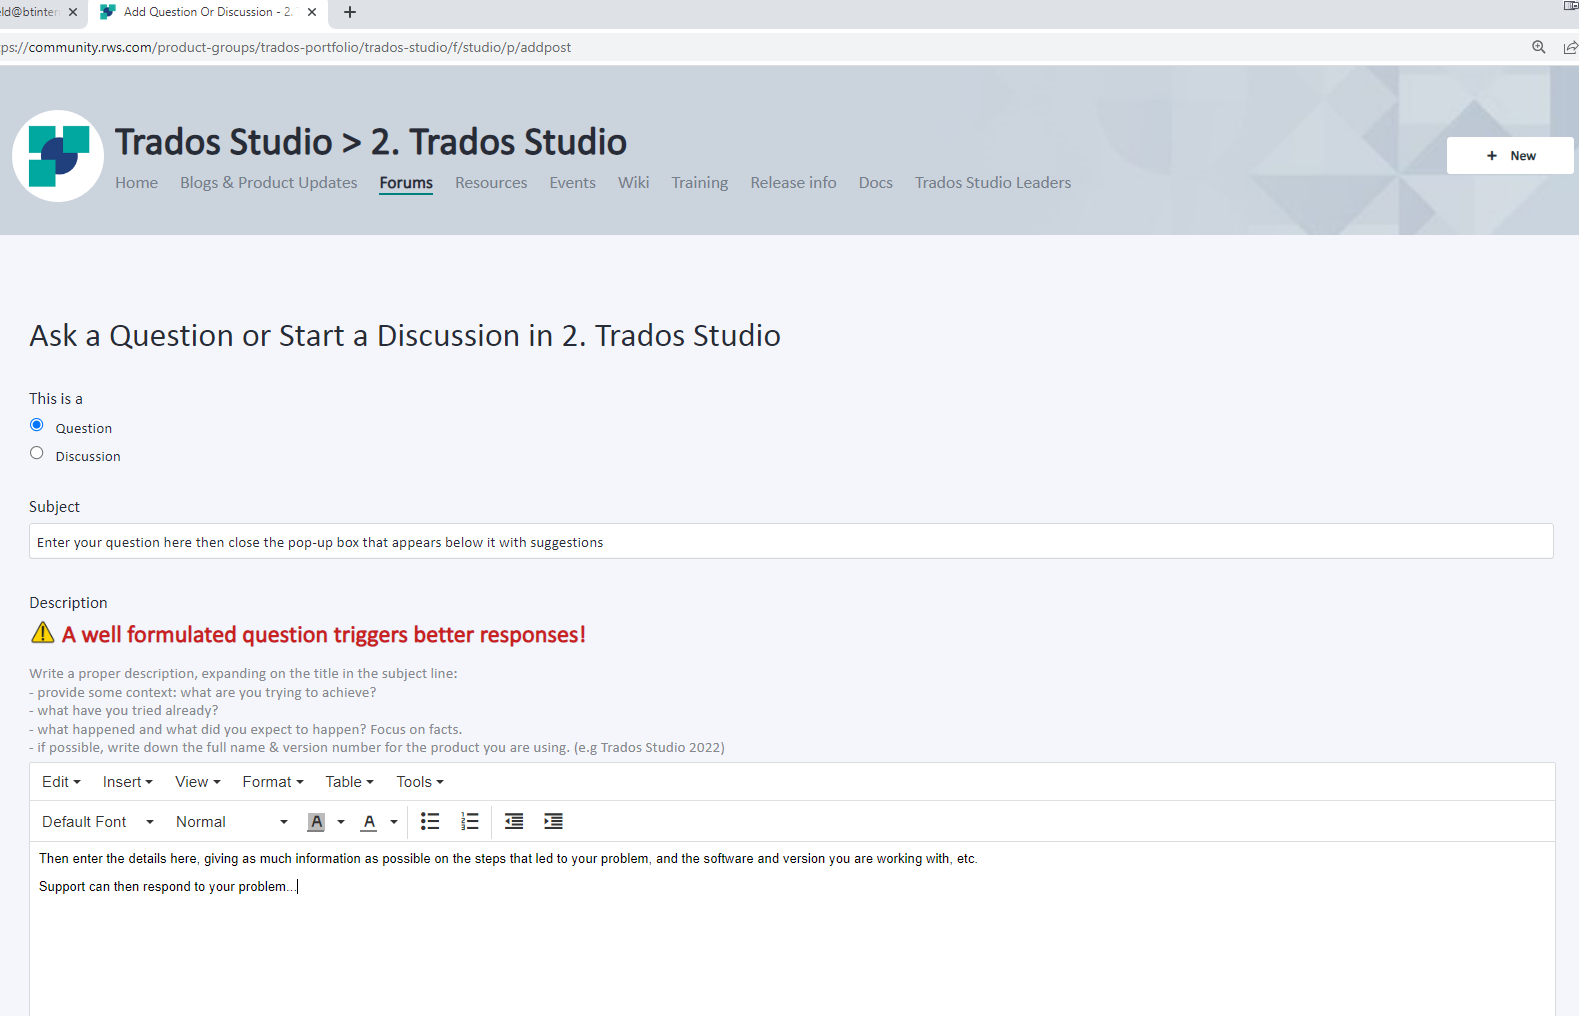Screen dimensions: 1579x1016
Task: Select the Discussion radio button
Action: (37, 453)
